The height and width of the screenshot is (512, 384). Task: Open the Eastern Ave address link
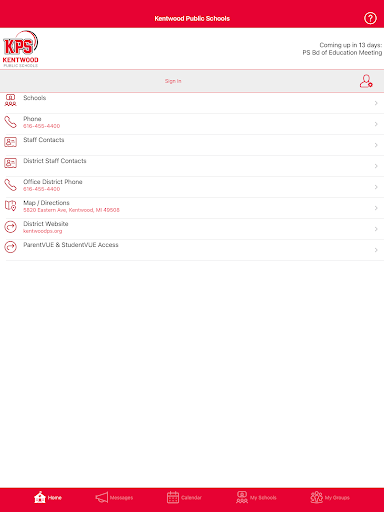(x=71, y=210)
